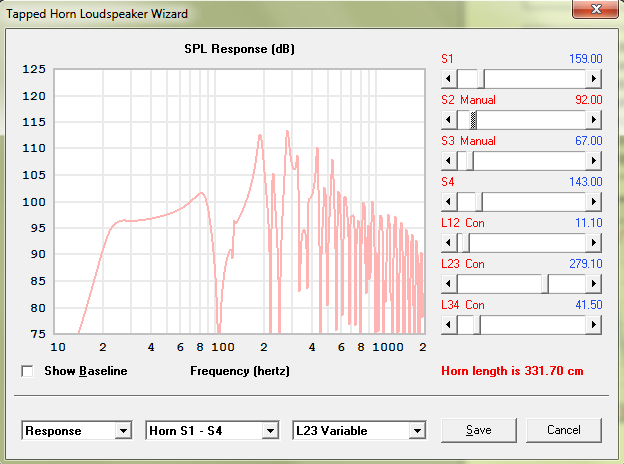
Task: Click the L23 Con label
Action: [x=463, y=264]
